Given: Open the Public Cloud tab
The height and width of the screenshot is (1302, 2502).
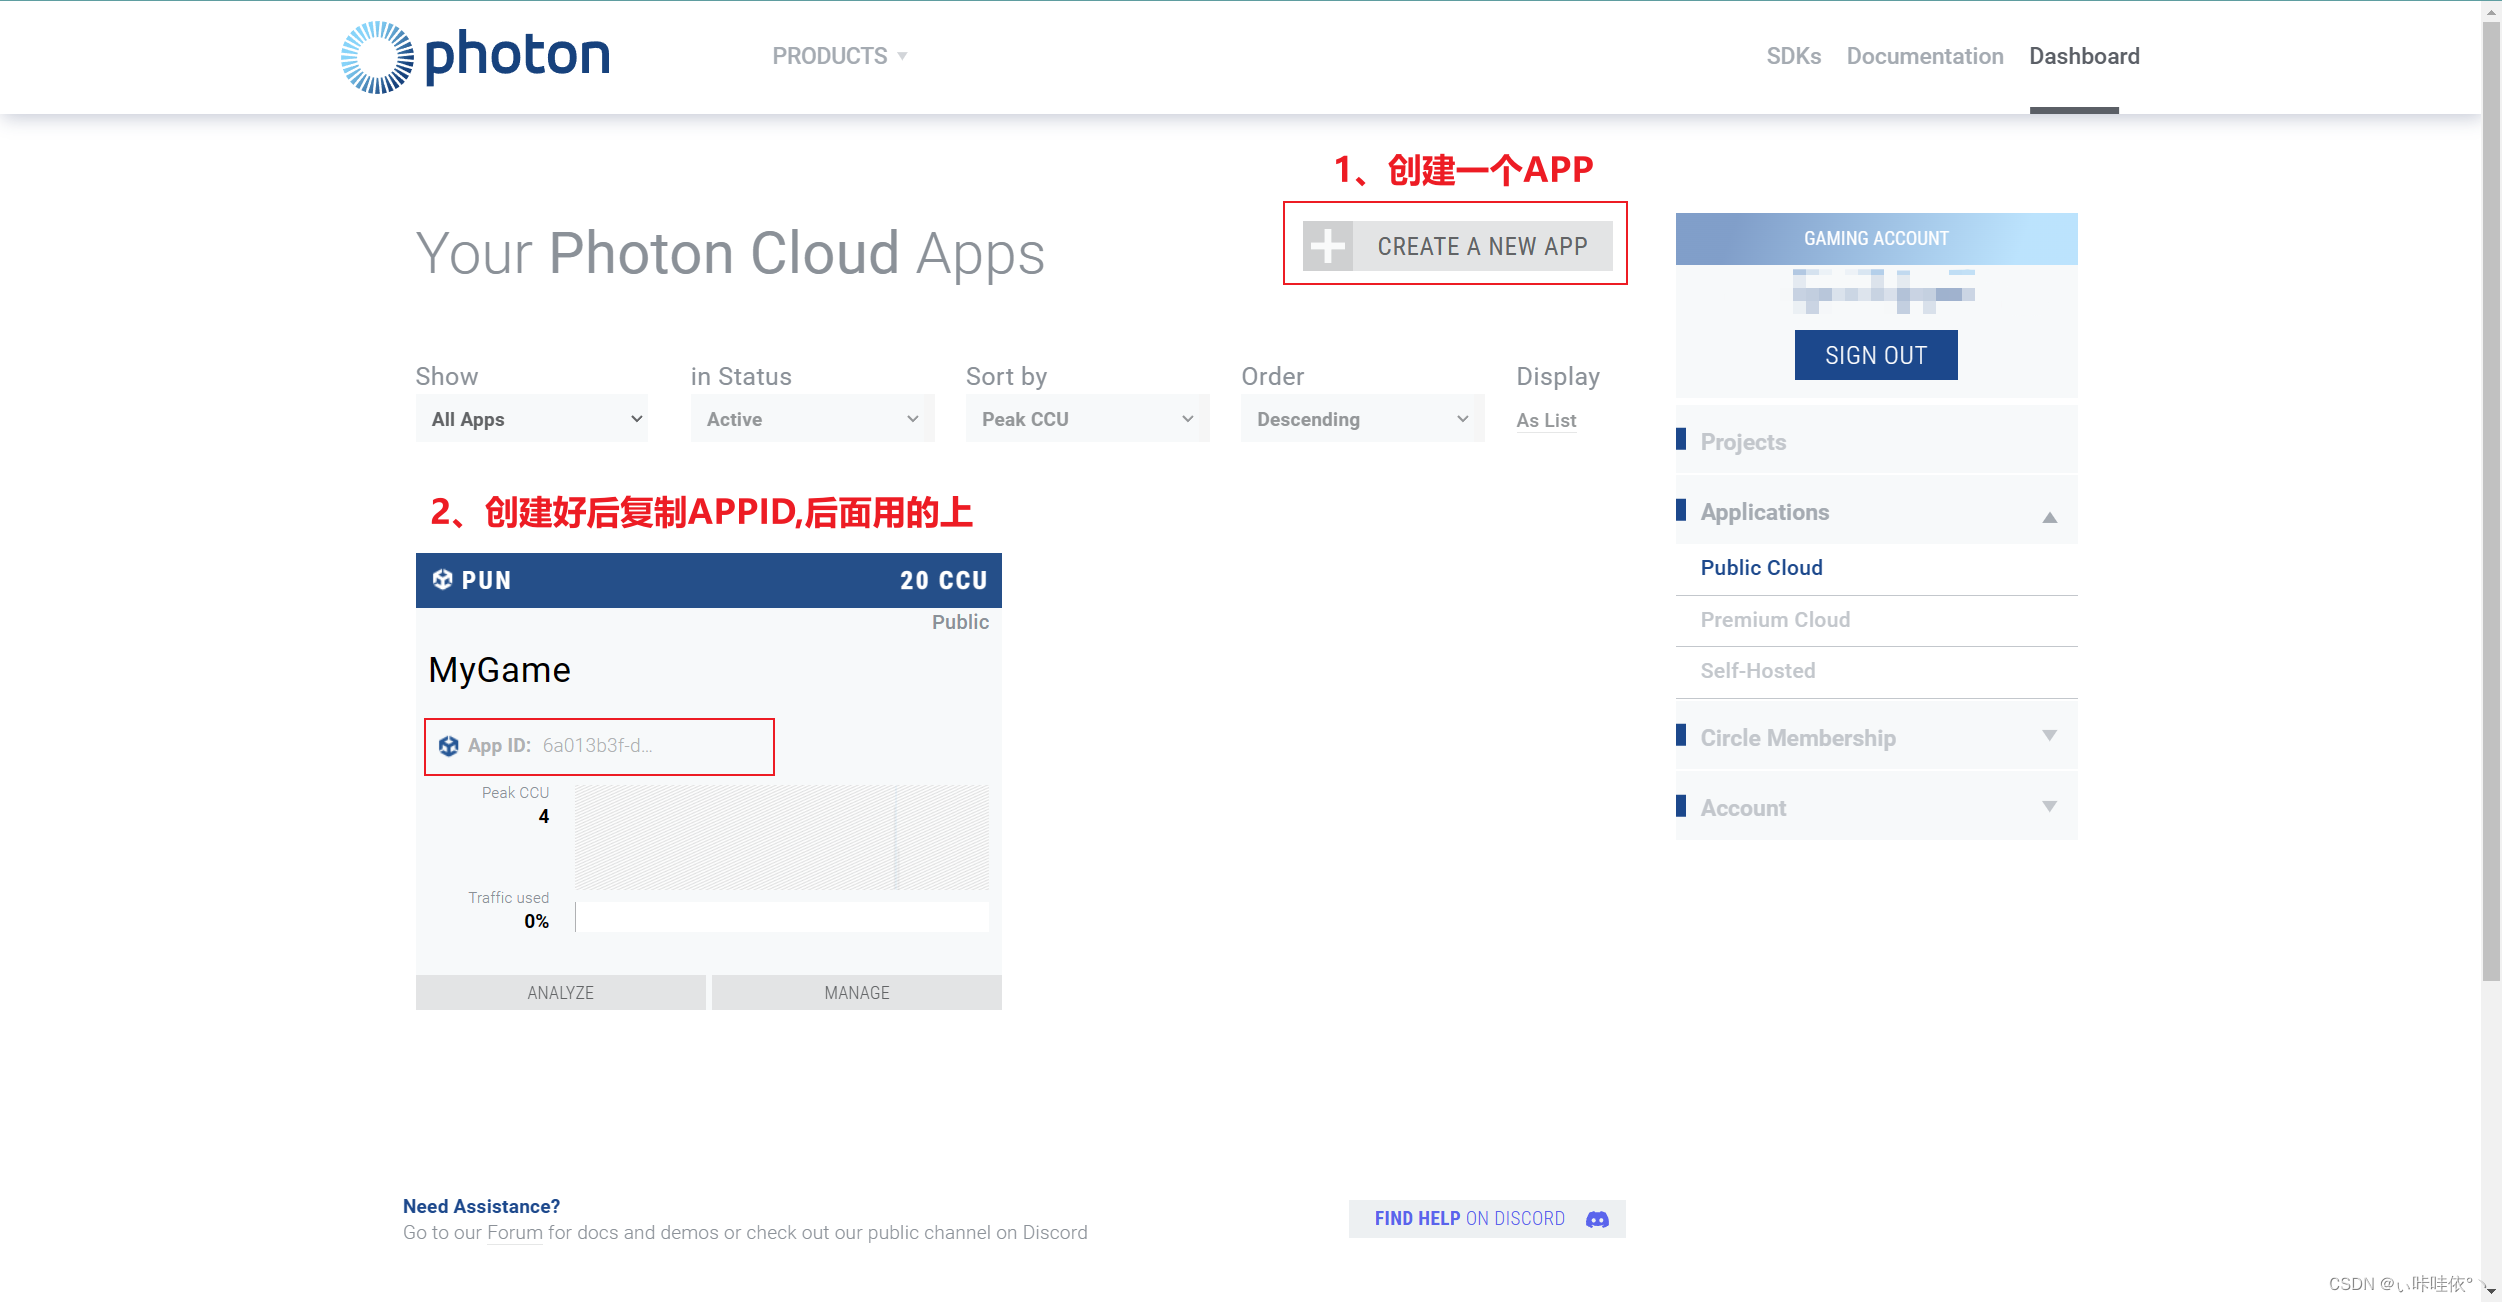Looking at the screenshot, I should [1762, 567].
